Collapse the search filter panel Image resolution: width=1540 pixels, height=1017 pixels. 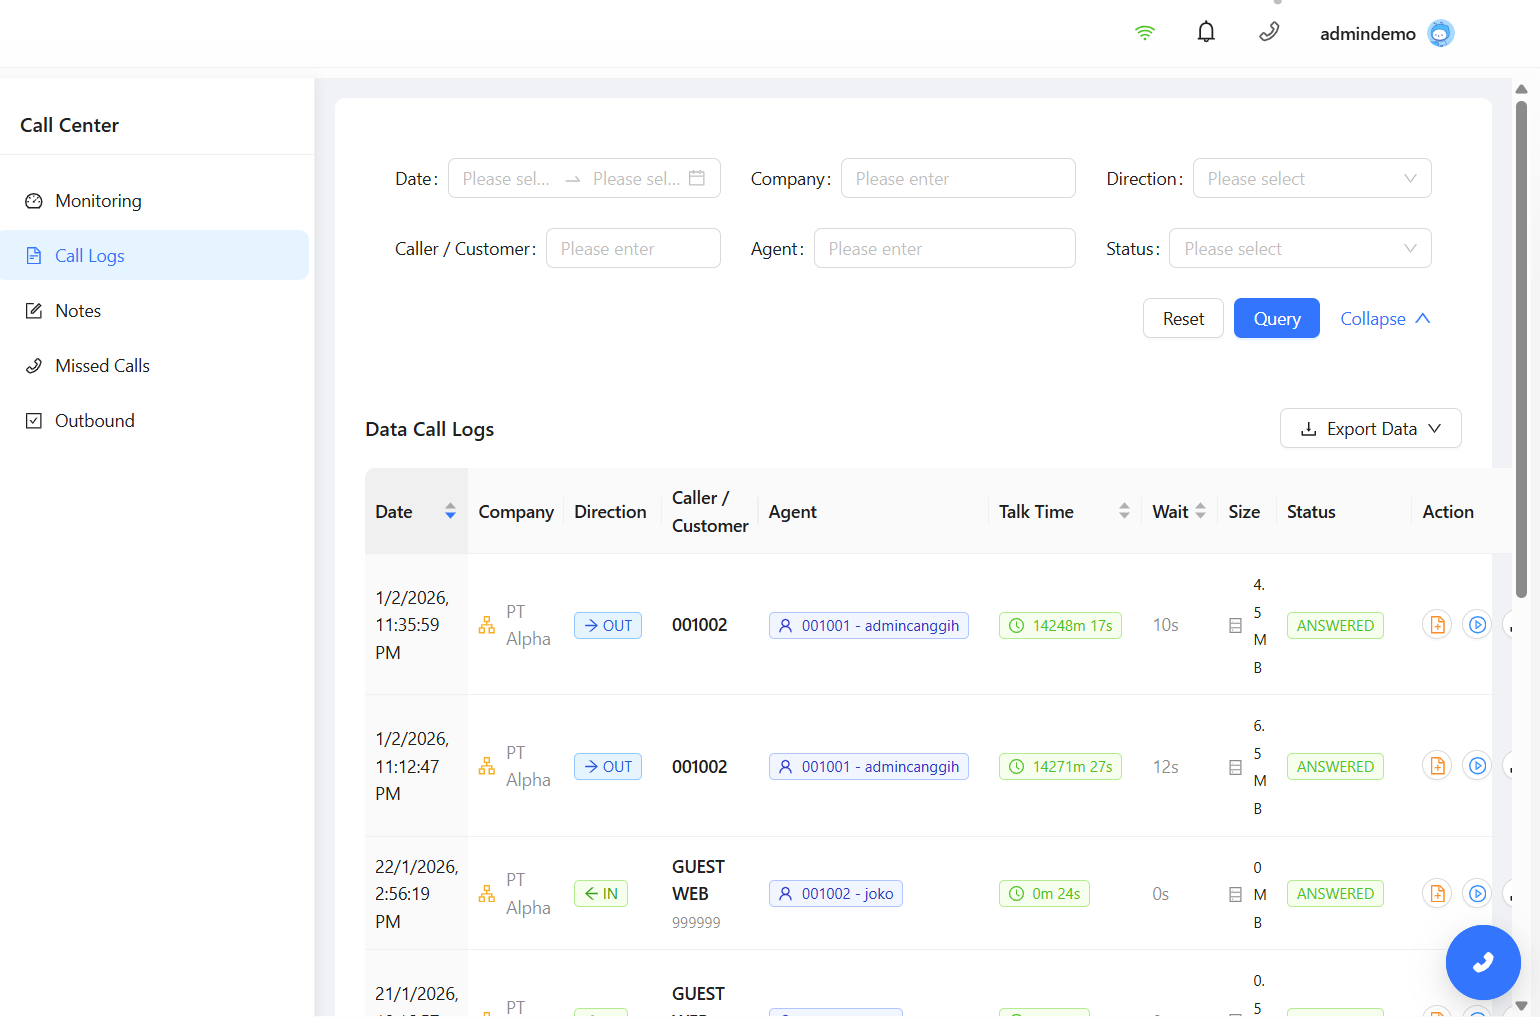[x=1385, y=319]
